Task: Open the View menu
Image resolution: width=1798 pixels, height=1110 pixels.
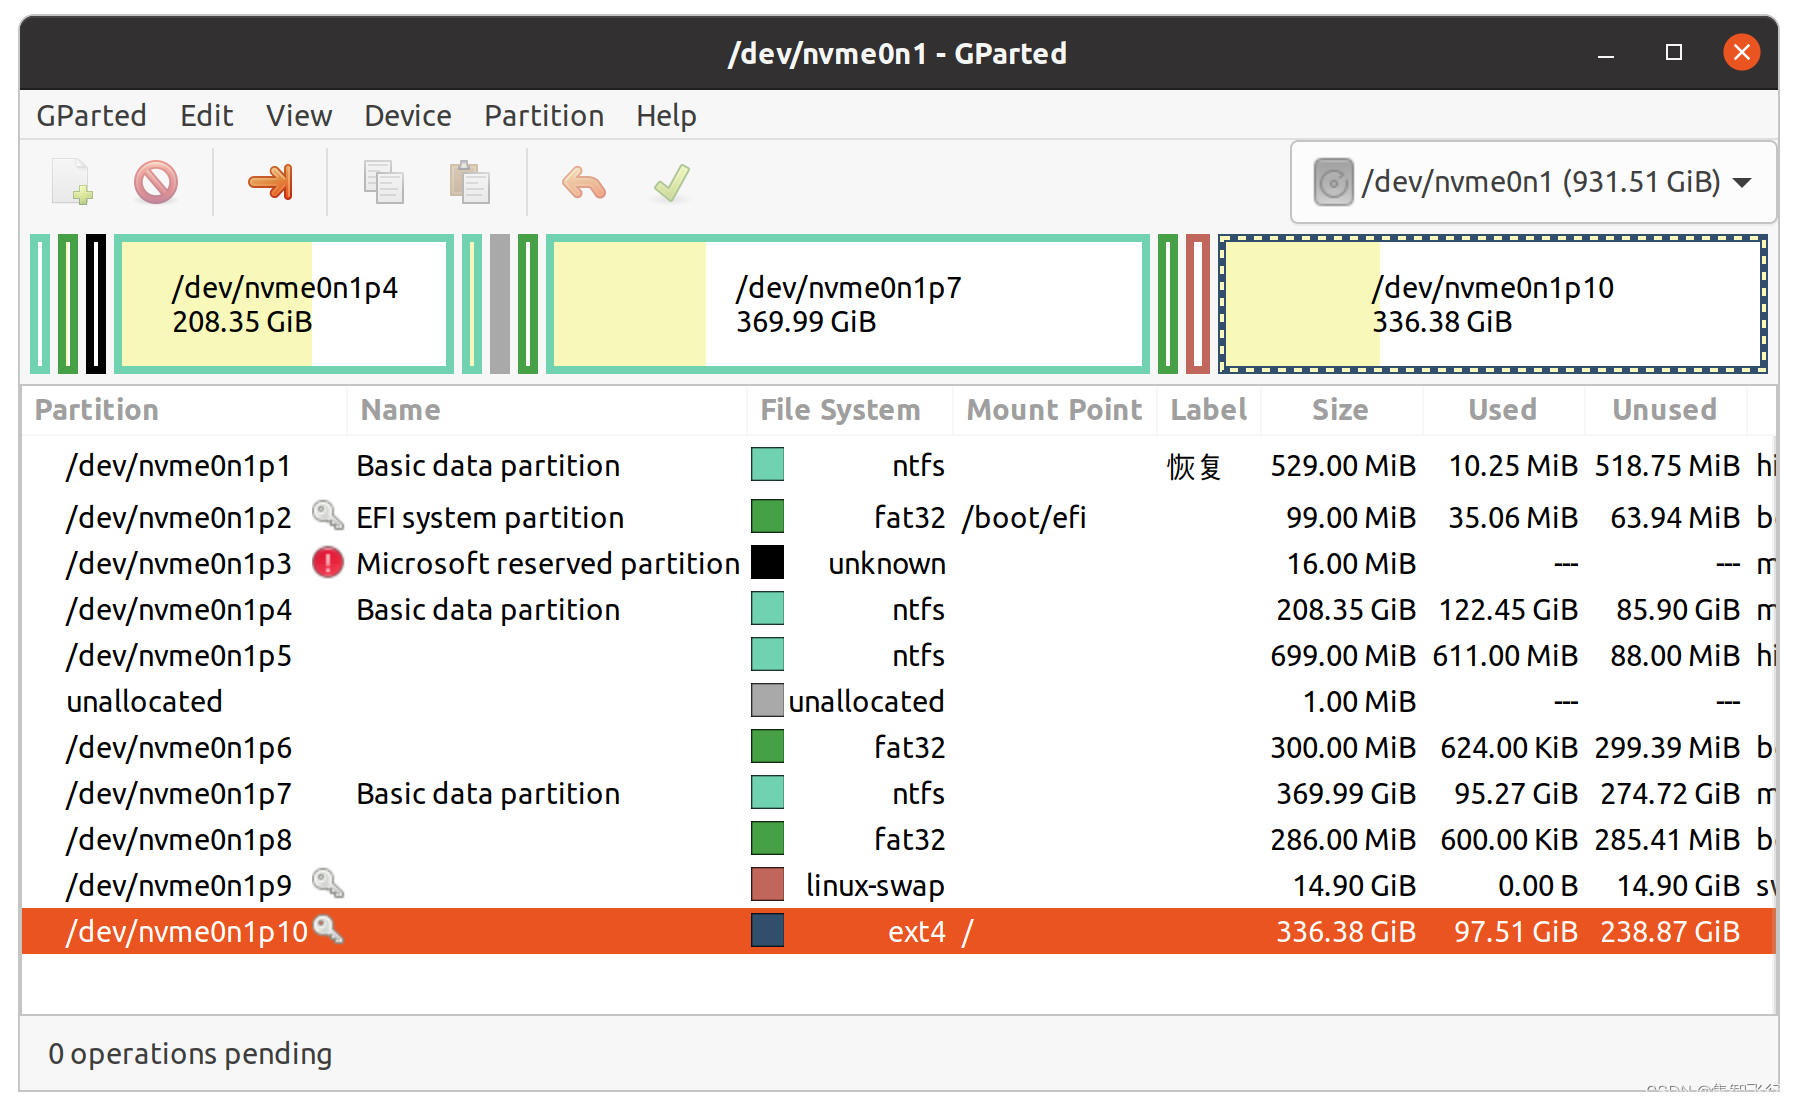Action: [x=298, y=115]
